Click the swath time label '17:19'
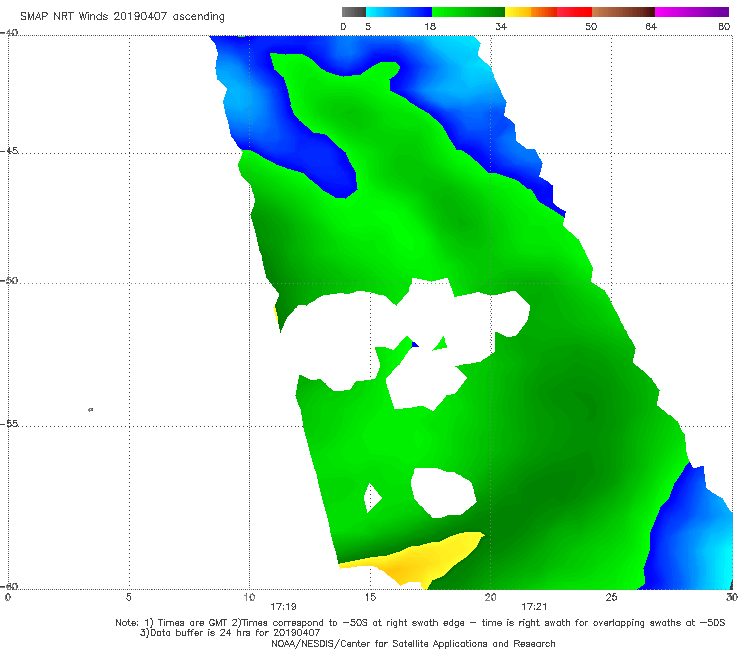This screenshot has width=740, height=650. tap(283, 607)
